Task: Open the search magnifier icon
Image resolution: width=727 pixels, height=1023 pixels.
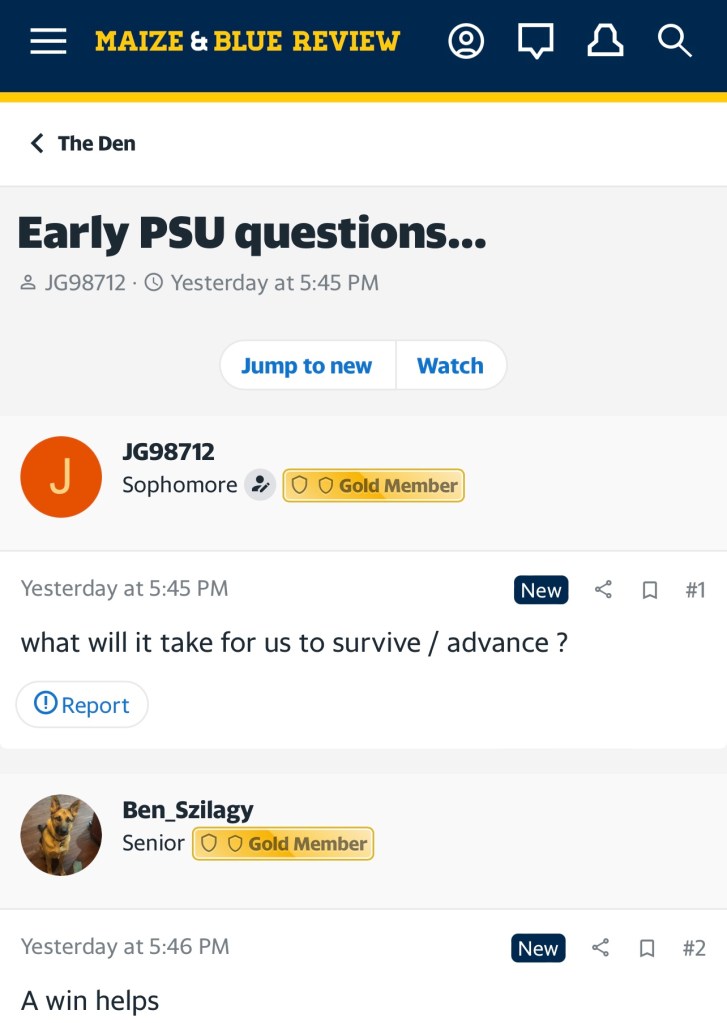Action: click(675, 41)
